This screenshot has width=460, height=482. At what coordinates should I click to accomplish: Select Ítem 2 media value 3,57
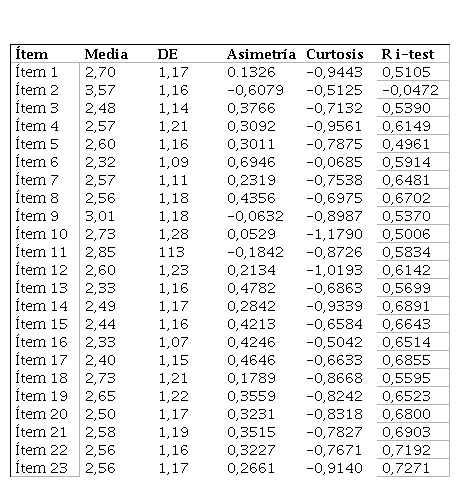[x=100, y=90]
